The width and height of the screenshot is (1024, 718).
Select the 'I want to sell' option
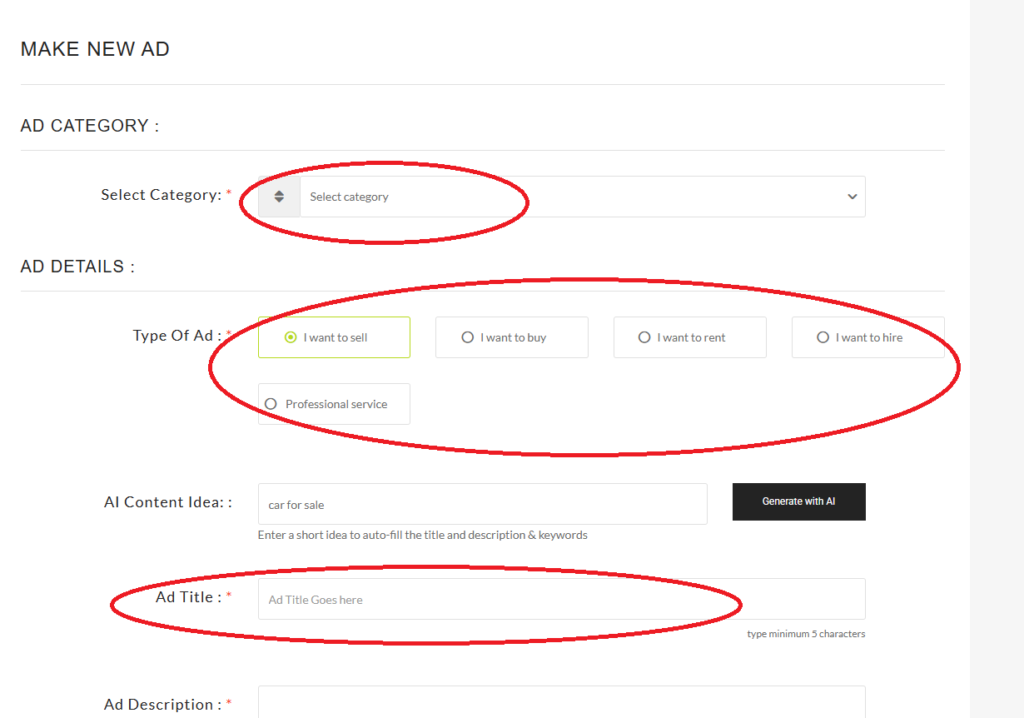pyautogui.click(x=334, y=337)
